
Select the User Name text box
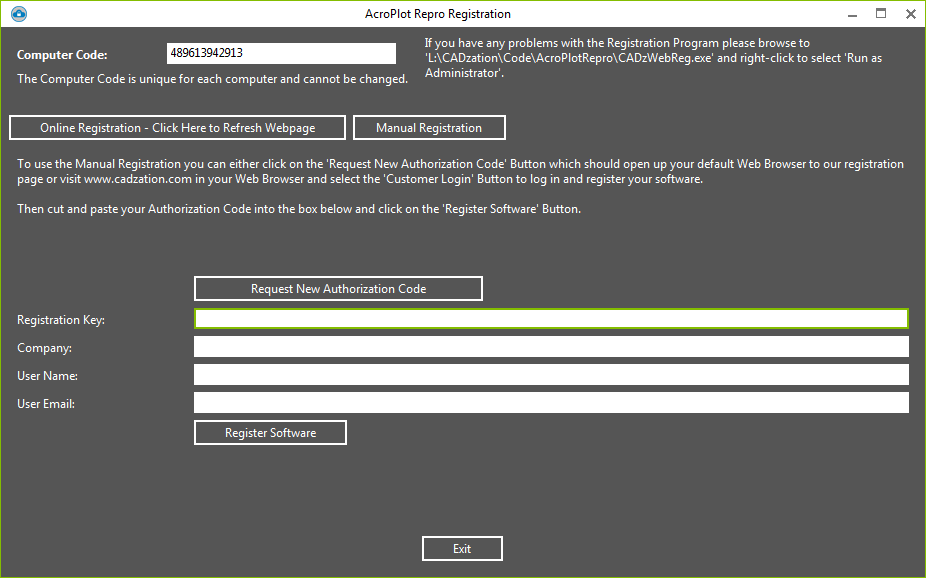(x=551, y=374)
